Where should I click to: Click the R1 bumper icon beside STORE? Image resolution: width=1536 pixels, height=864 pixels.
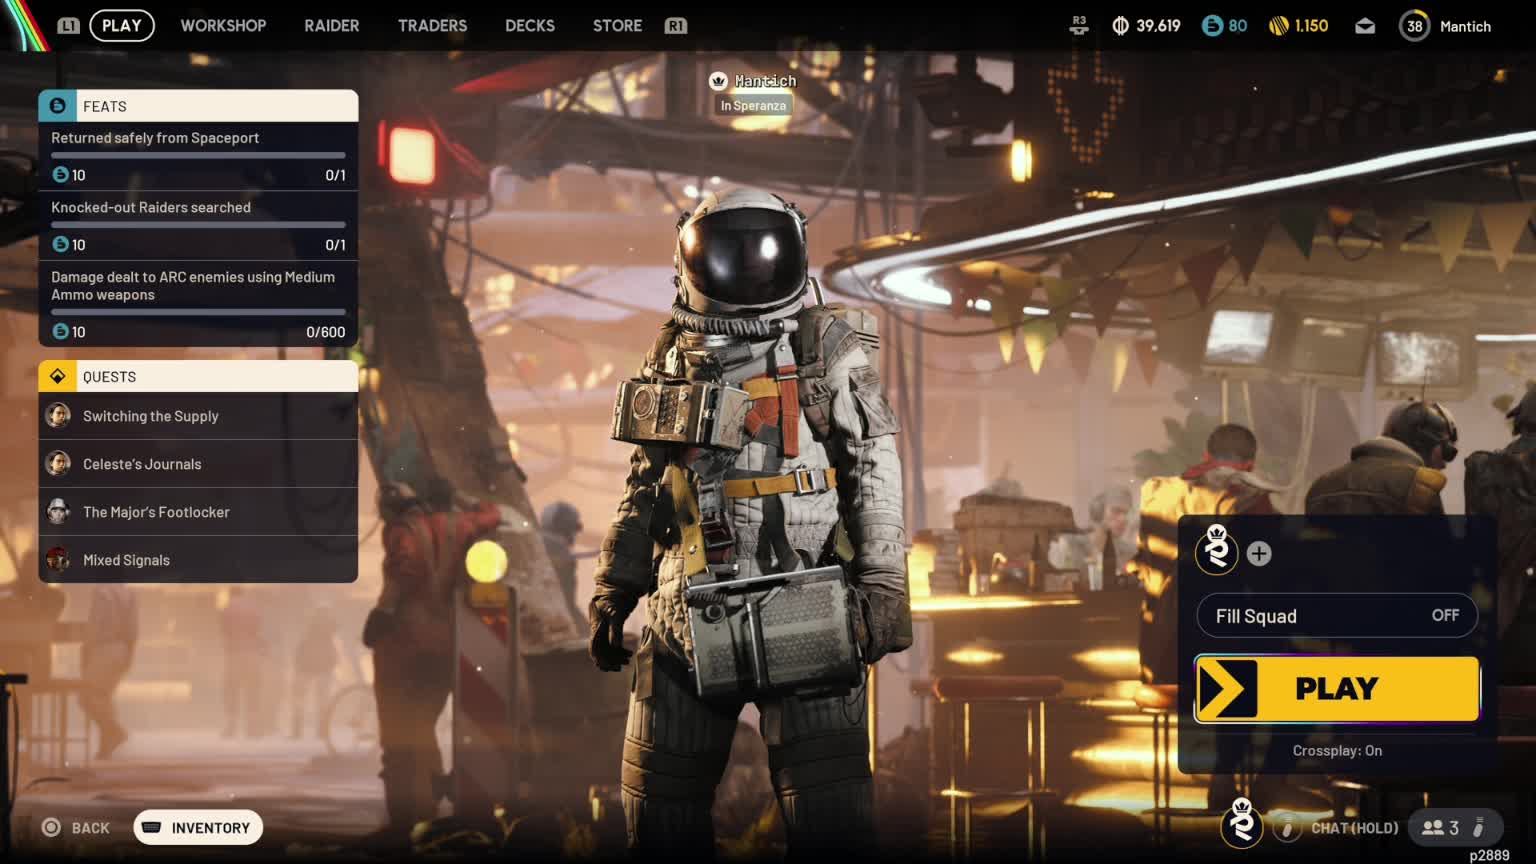[676, 26]
